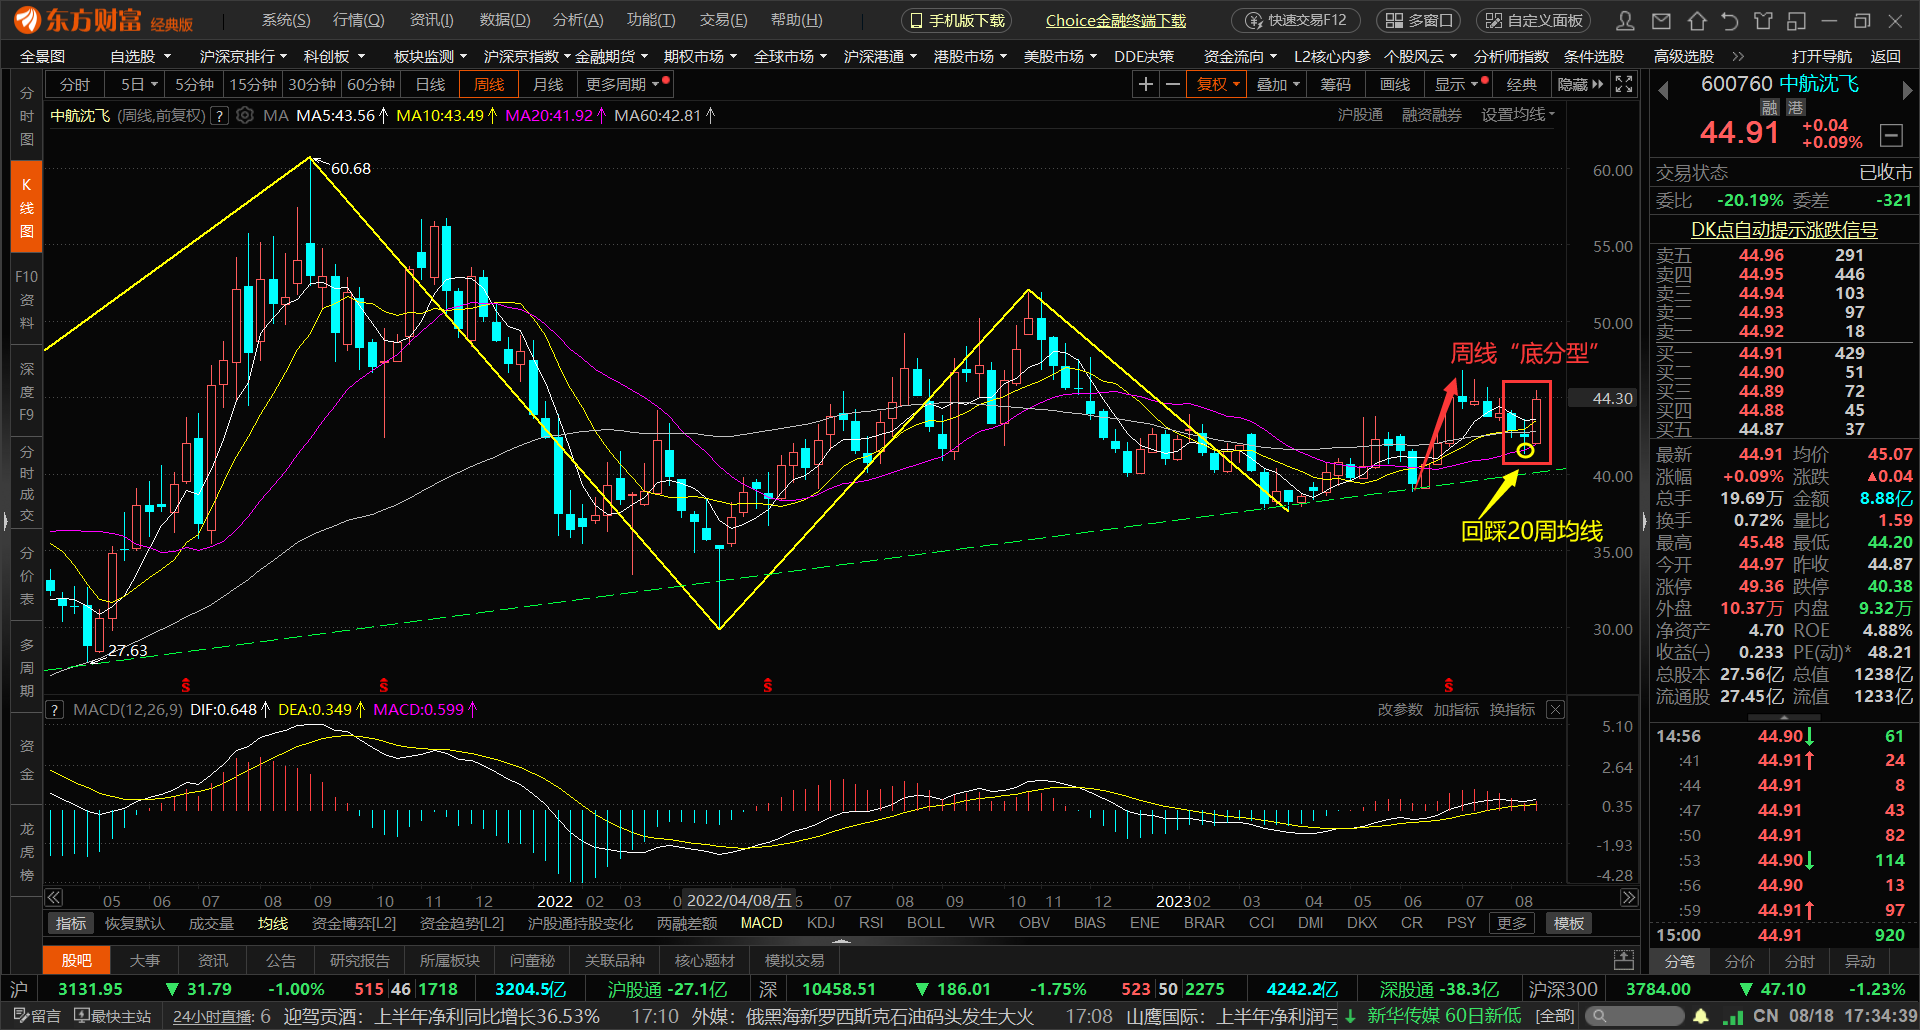1920x1030 pixels.
Task: Open moving average settings gear
Action: (x=245, y=116)
